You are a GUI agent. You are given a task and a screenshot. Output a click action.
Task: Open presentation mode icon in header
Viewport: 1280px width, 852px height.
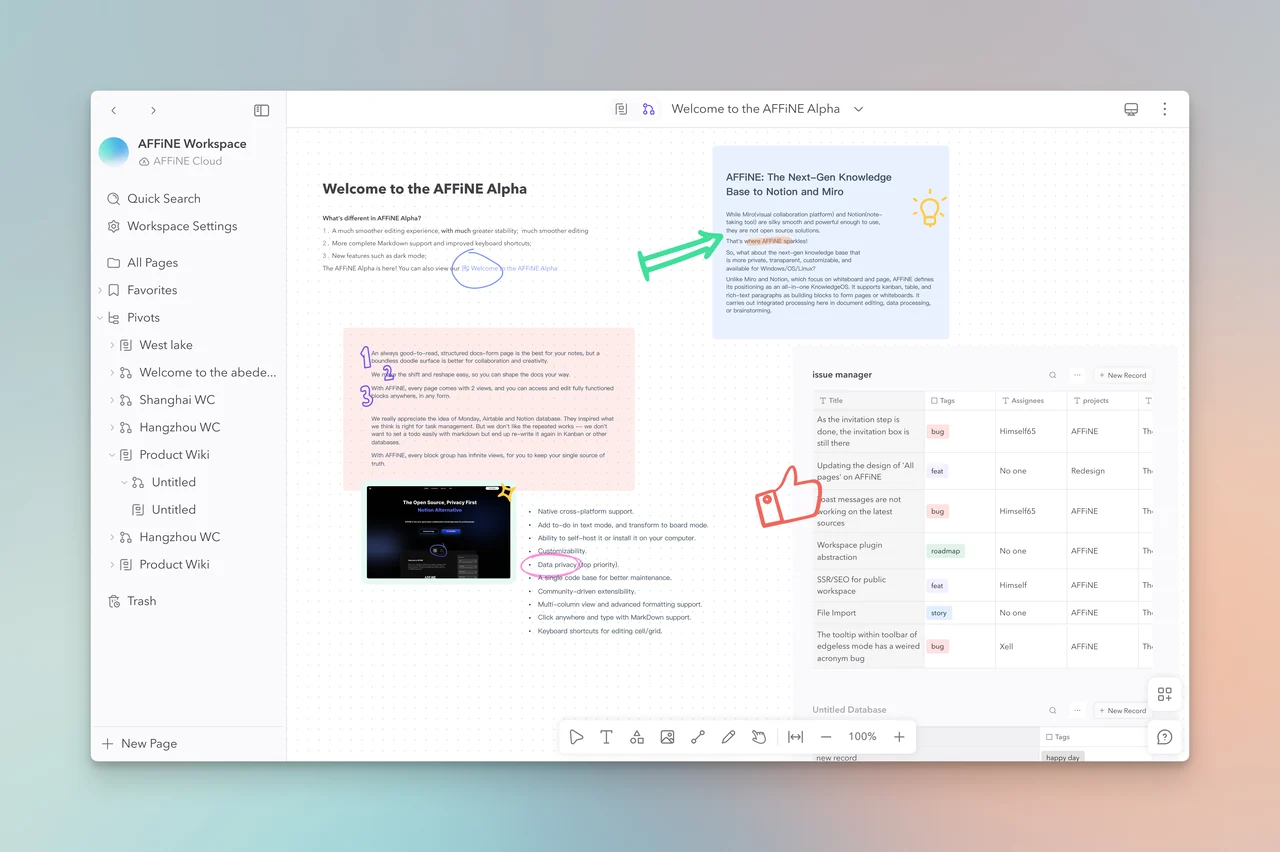click(1131, 109)
